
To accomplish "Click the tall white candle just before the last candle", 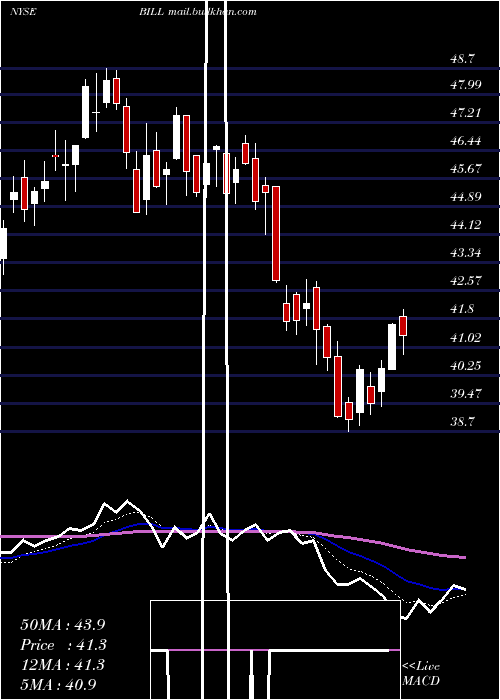I will pyautogui.click(x=392, y=347).
